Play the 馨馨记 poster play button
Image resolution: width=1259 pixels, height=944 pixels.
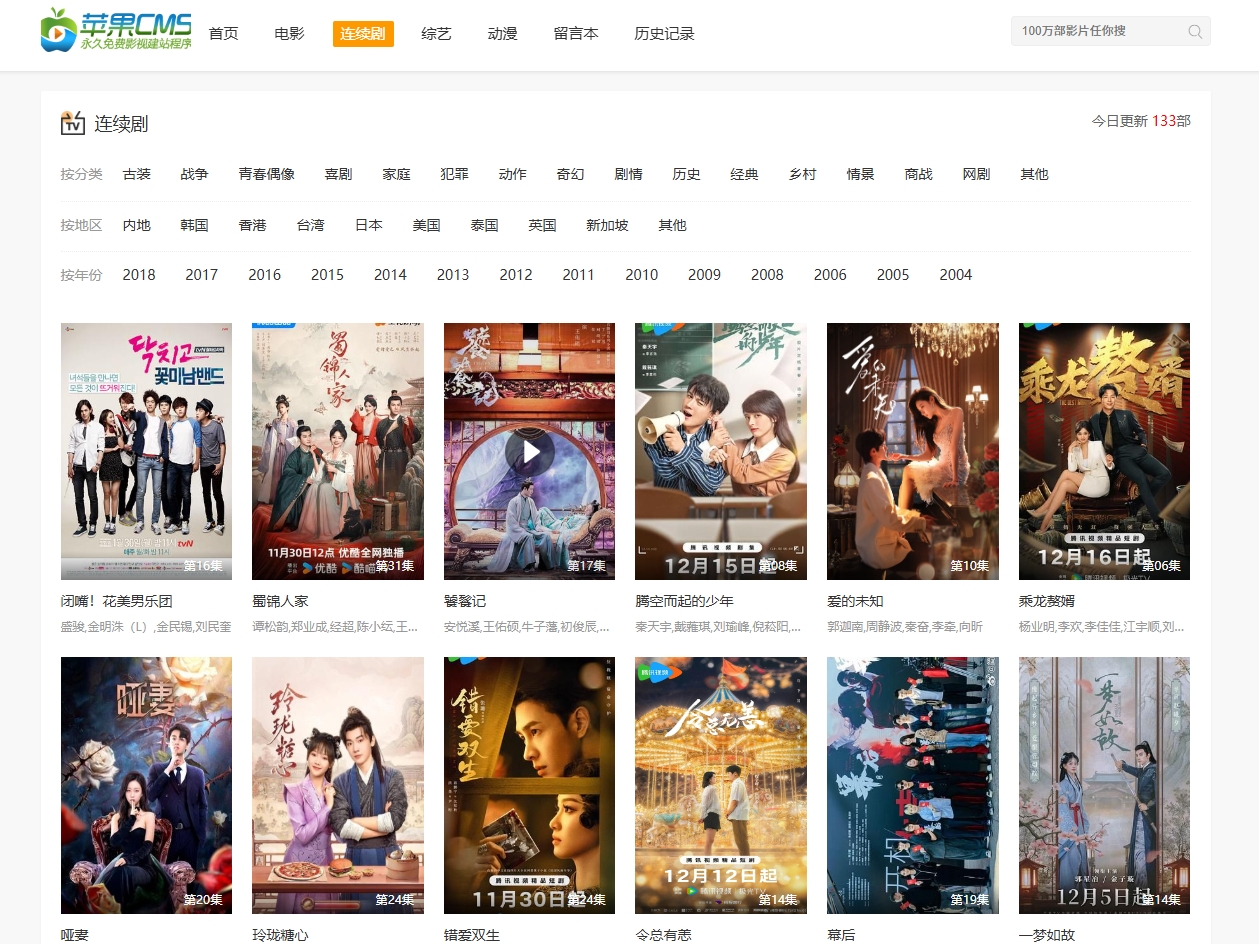[529, 452]
